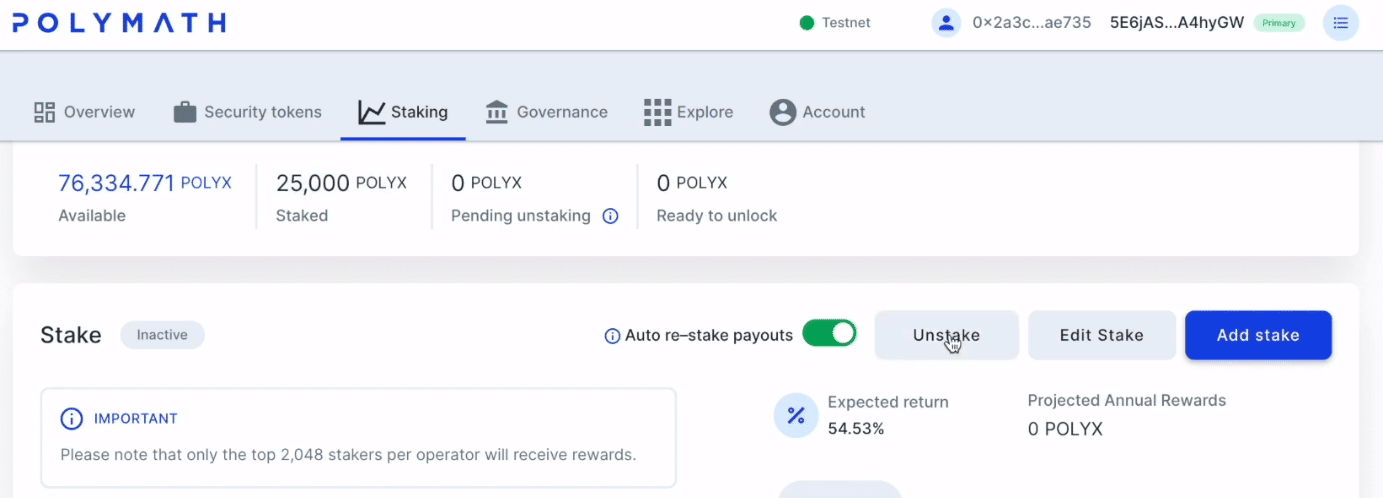Disable the Auto re-stake payouts toggle
The width and height of the screenshot is (1383, 498).
[x=829, y=334]
